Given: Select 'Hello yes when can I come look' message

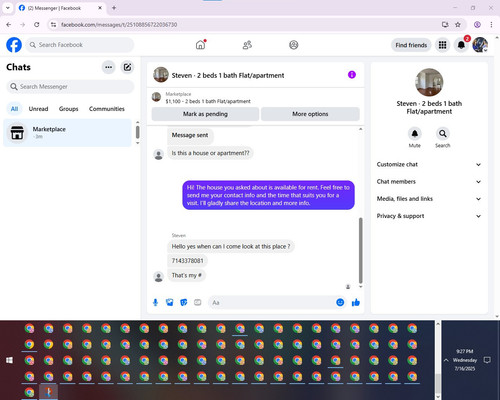Looking at the screenshot, I should coord(231,246).
